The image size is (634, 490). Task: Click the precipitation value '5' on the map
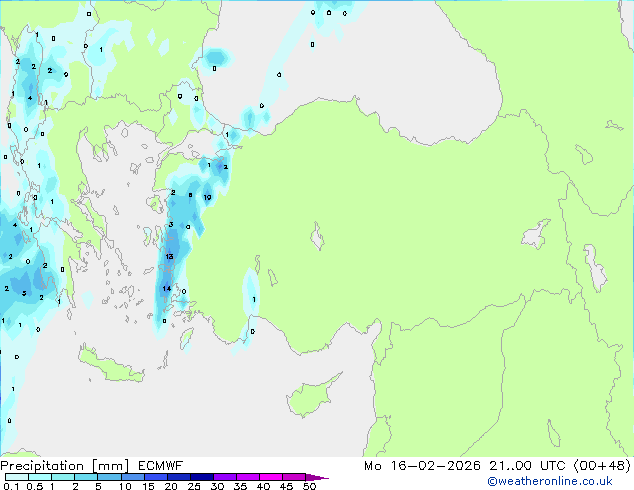click(24, 294)
